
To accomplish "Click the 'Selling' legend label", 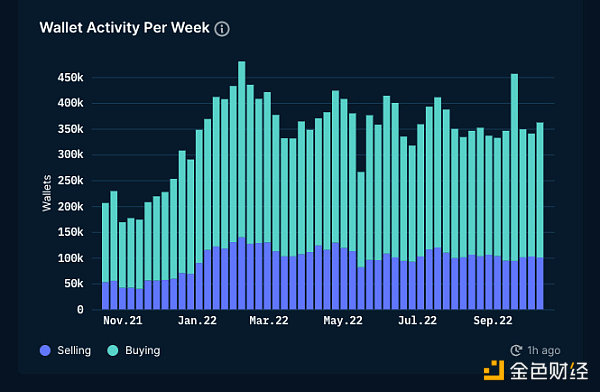I will tap(74, 350).
